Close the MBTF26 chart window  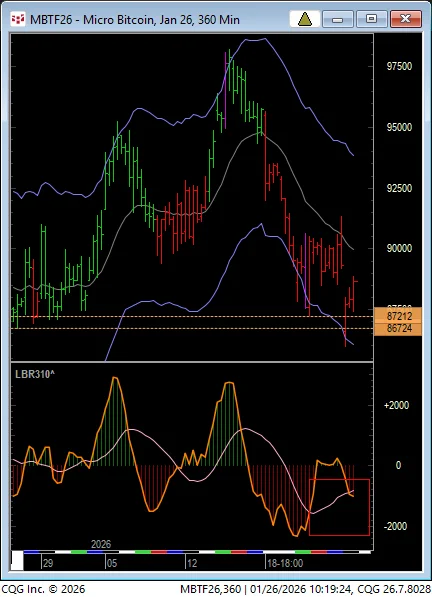[x=406, y=19]
